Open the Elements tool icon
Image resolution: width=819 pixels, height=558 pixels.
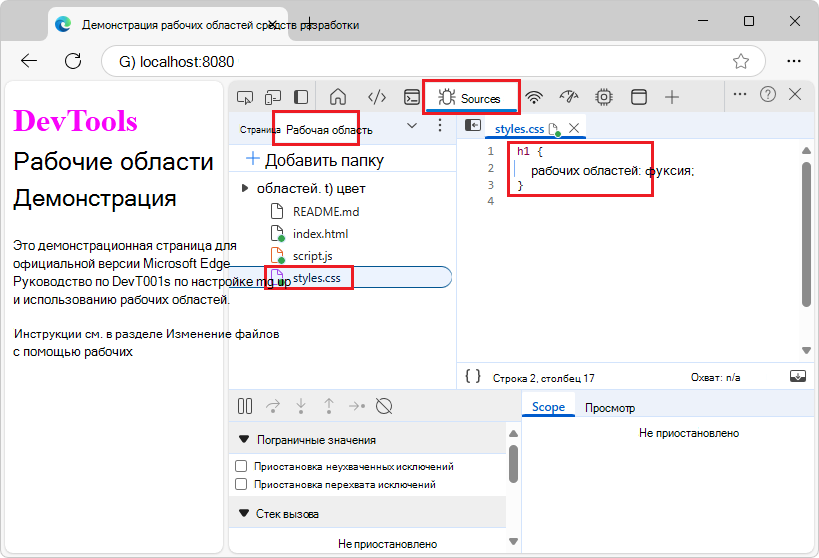377,97
